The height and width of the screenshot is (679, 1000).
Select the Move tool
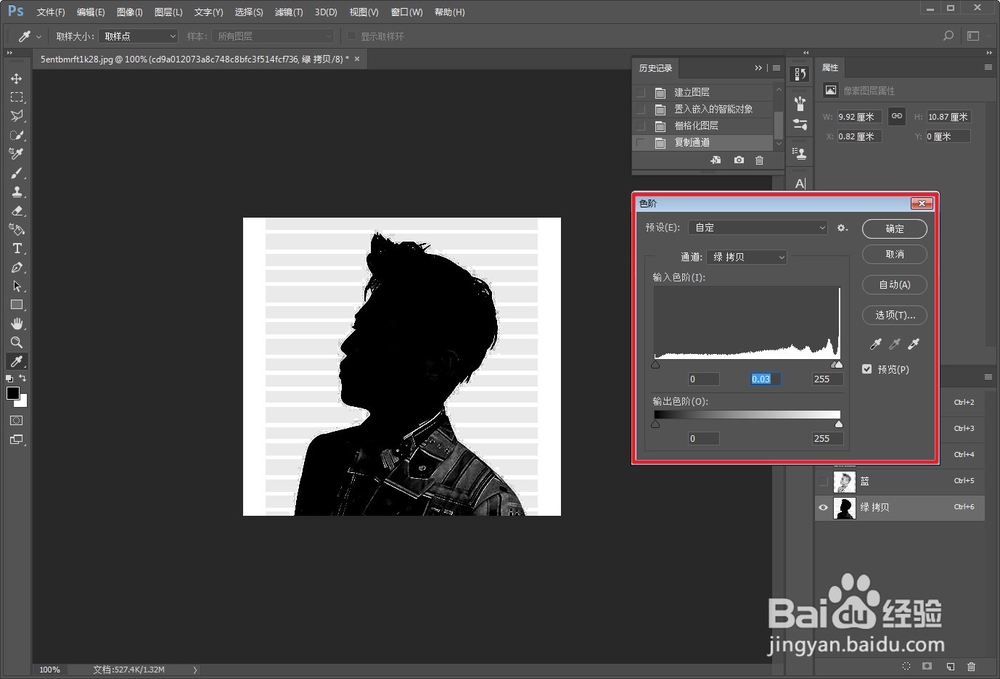[17, 78]
